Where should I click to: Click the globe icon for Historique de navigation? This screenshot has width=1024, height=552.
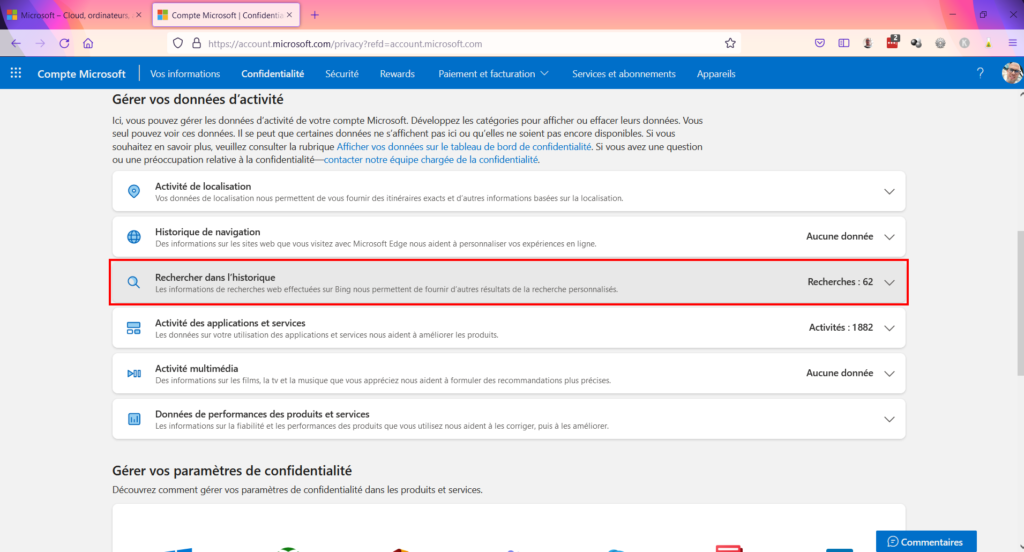[x=134, y=236]
